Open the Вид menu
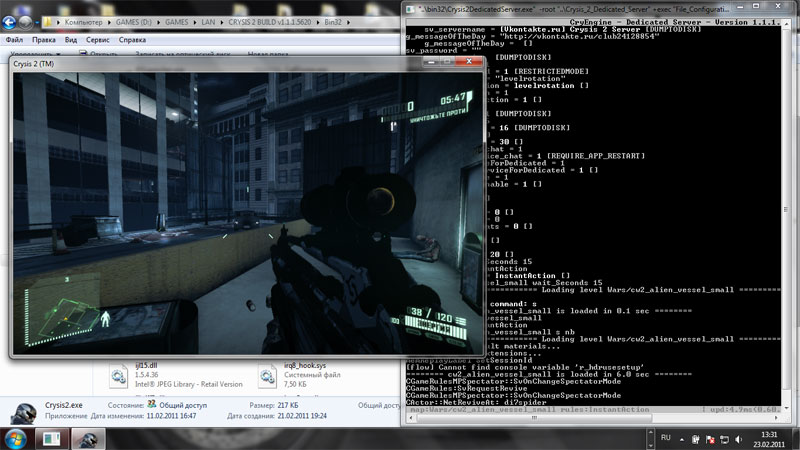This screenshot has width=800, height=450. [x=71, y=40]
